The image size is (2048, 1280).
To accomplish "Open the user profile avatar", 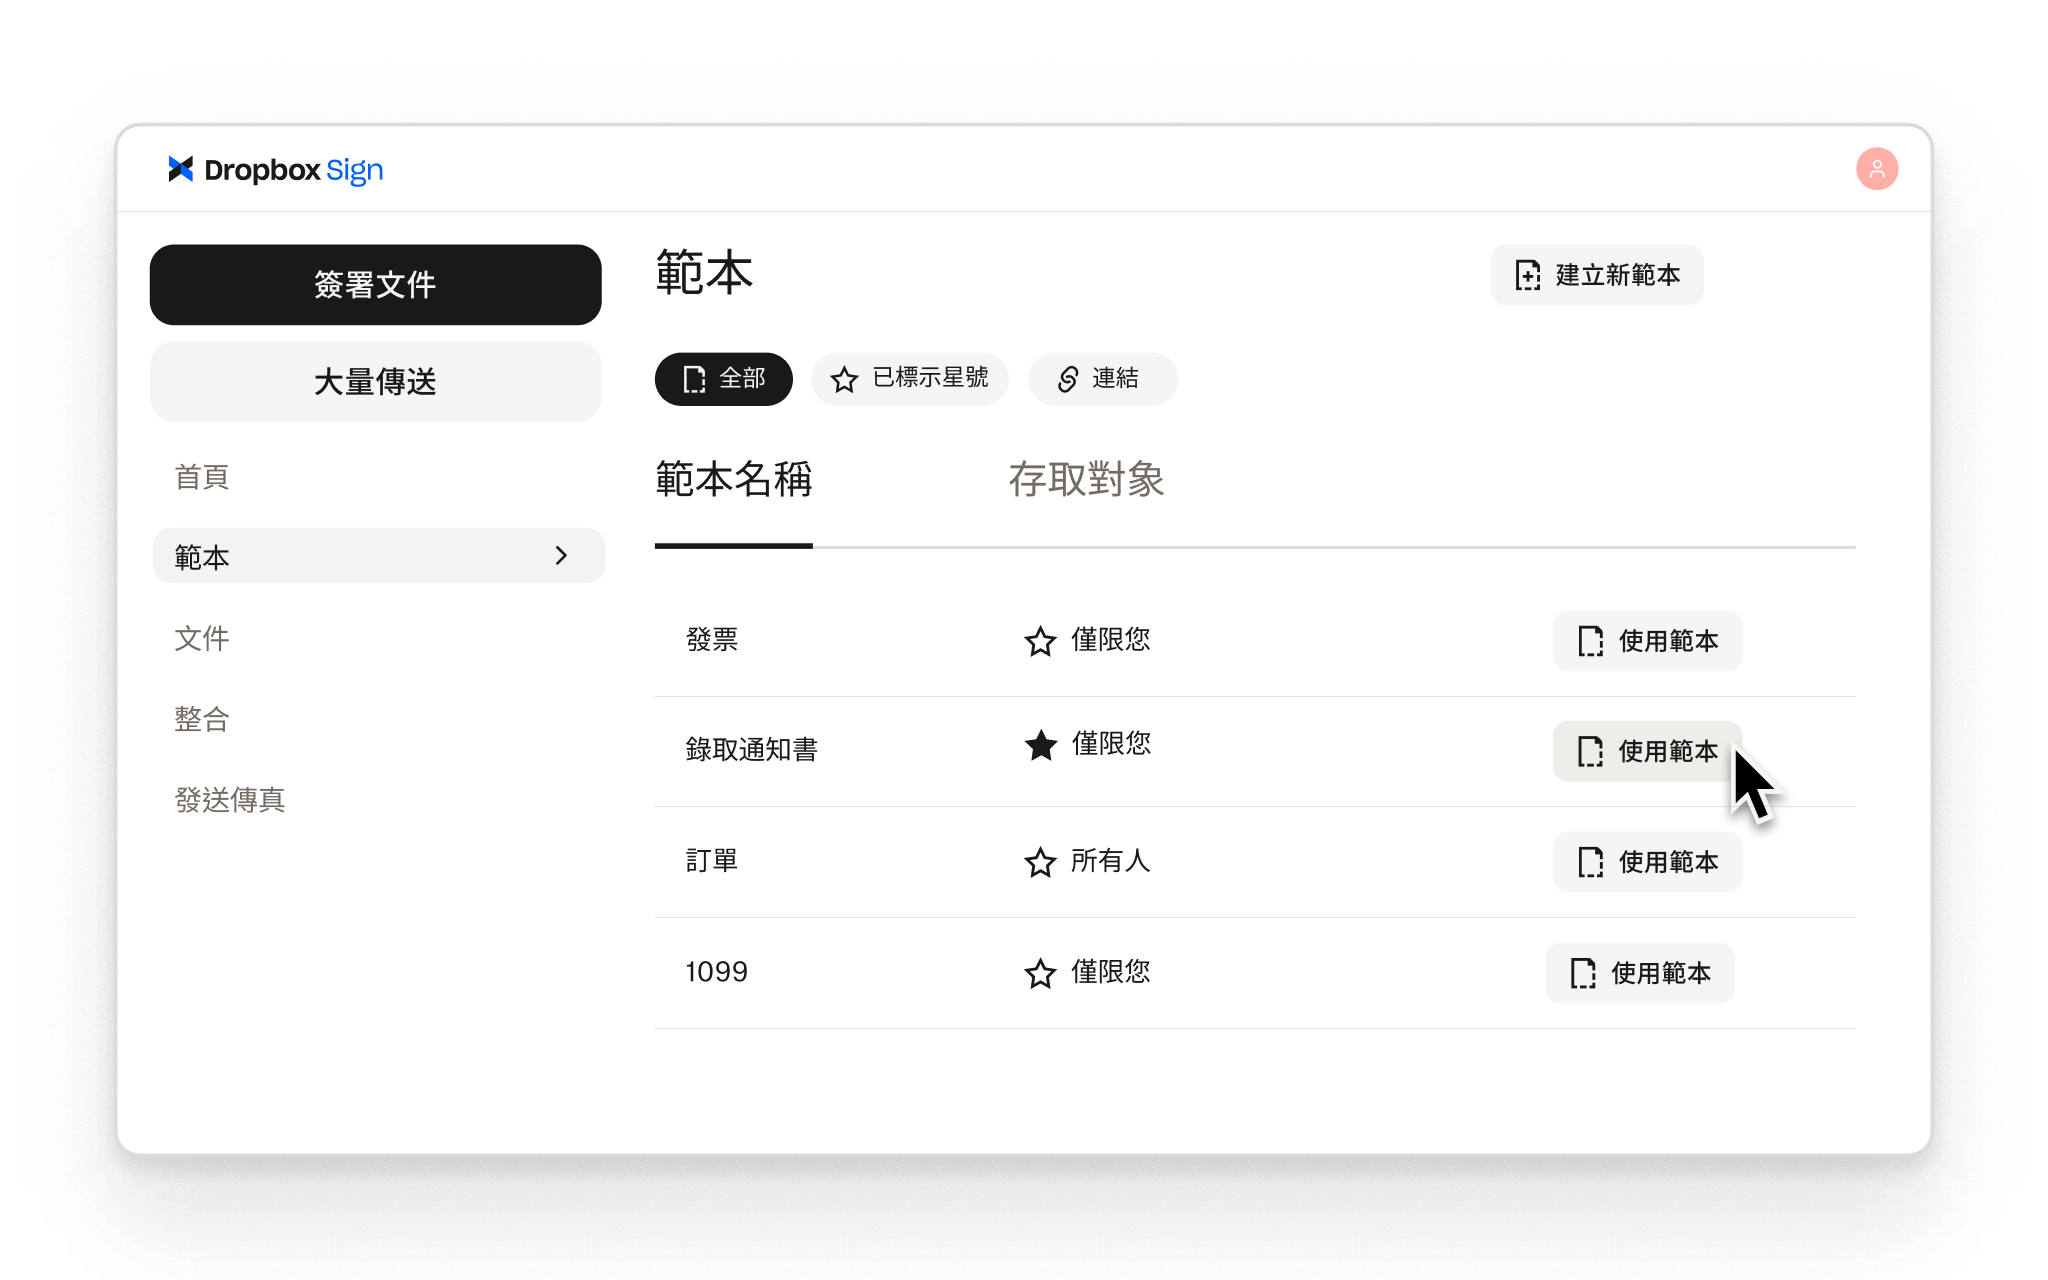I will [x=1877, y=169].
